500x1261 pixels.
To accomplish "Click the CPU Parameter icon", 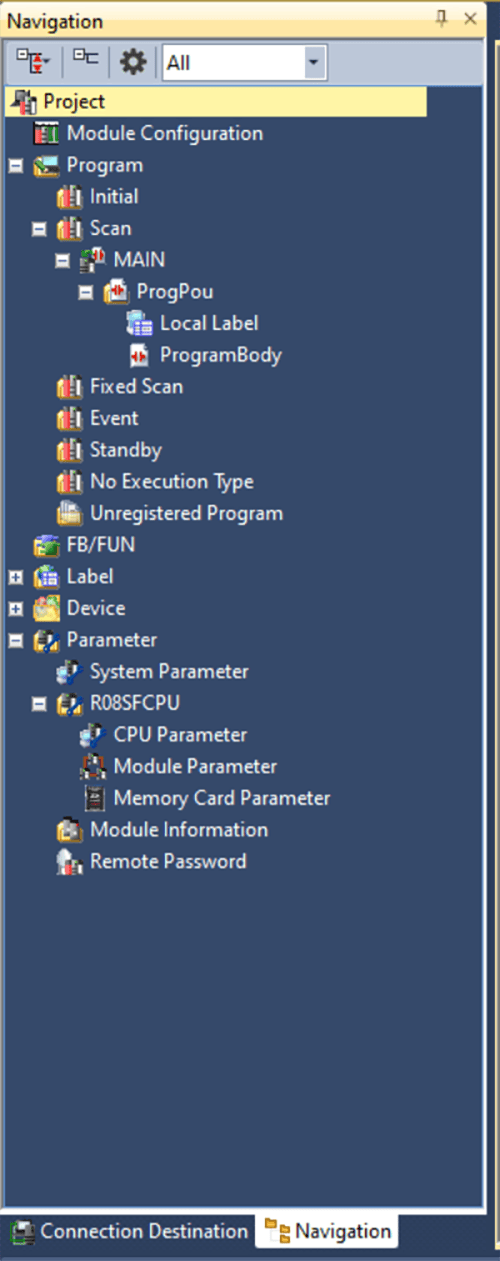I will pyautogui.click(x=93, y=735).
